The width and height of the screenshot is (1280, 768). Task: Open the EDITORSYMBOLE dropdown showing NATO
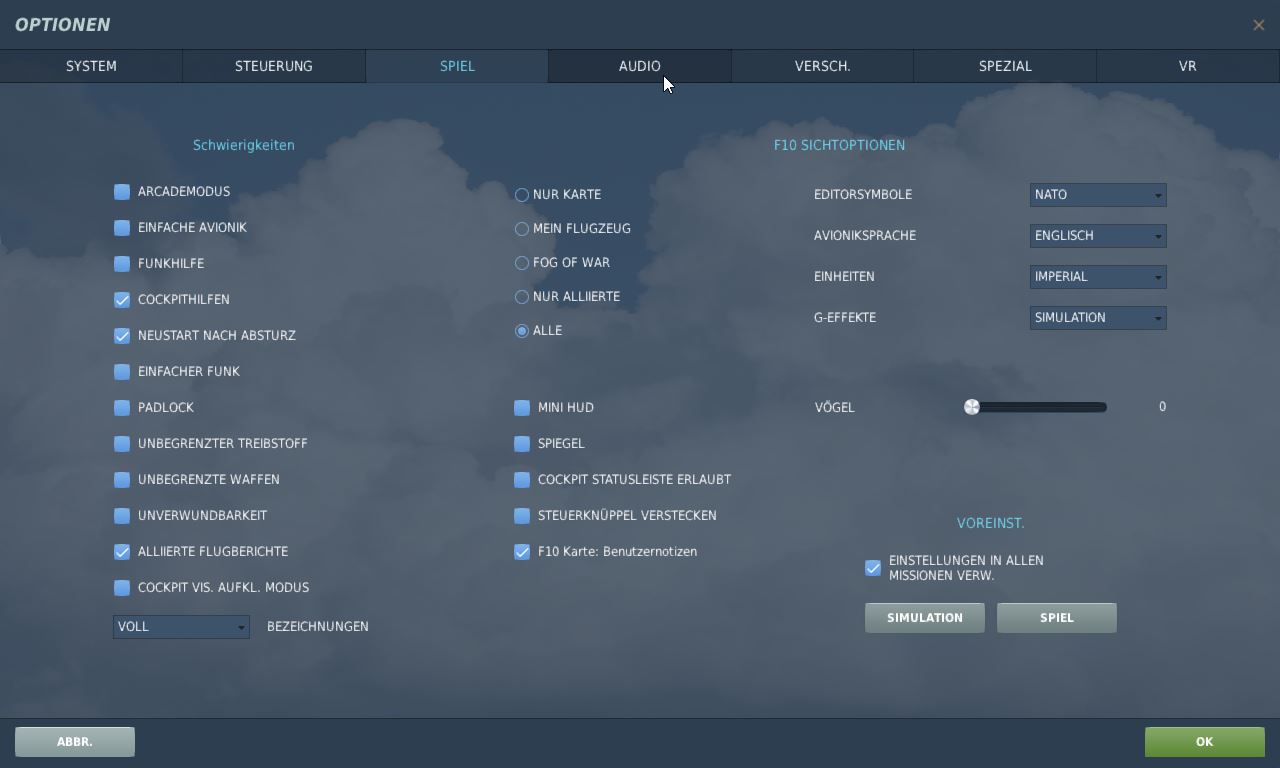click(1097, 195)
